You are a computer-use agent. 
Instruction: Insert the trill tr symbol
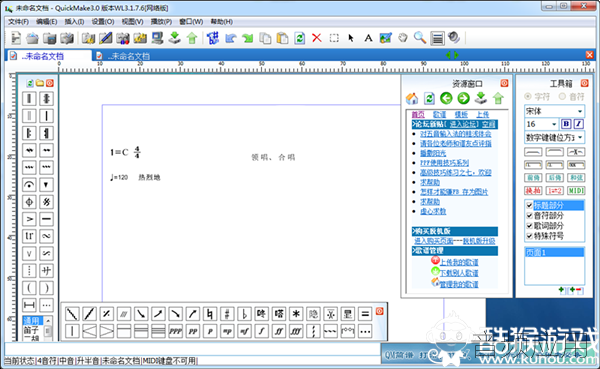pyautogui.click(x=29, y=236)
